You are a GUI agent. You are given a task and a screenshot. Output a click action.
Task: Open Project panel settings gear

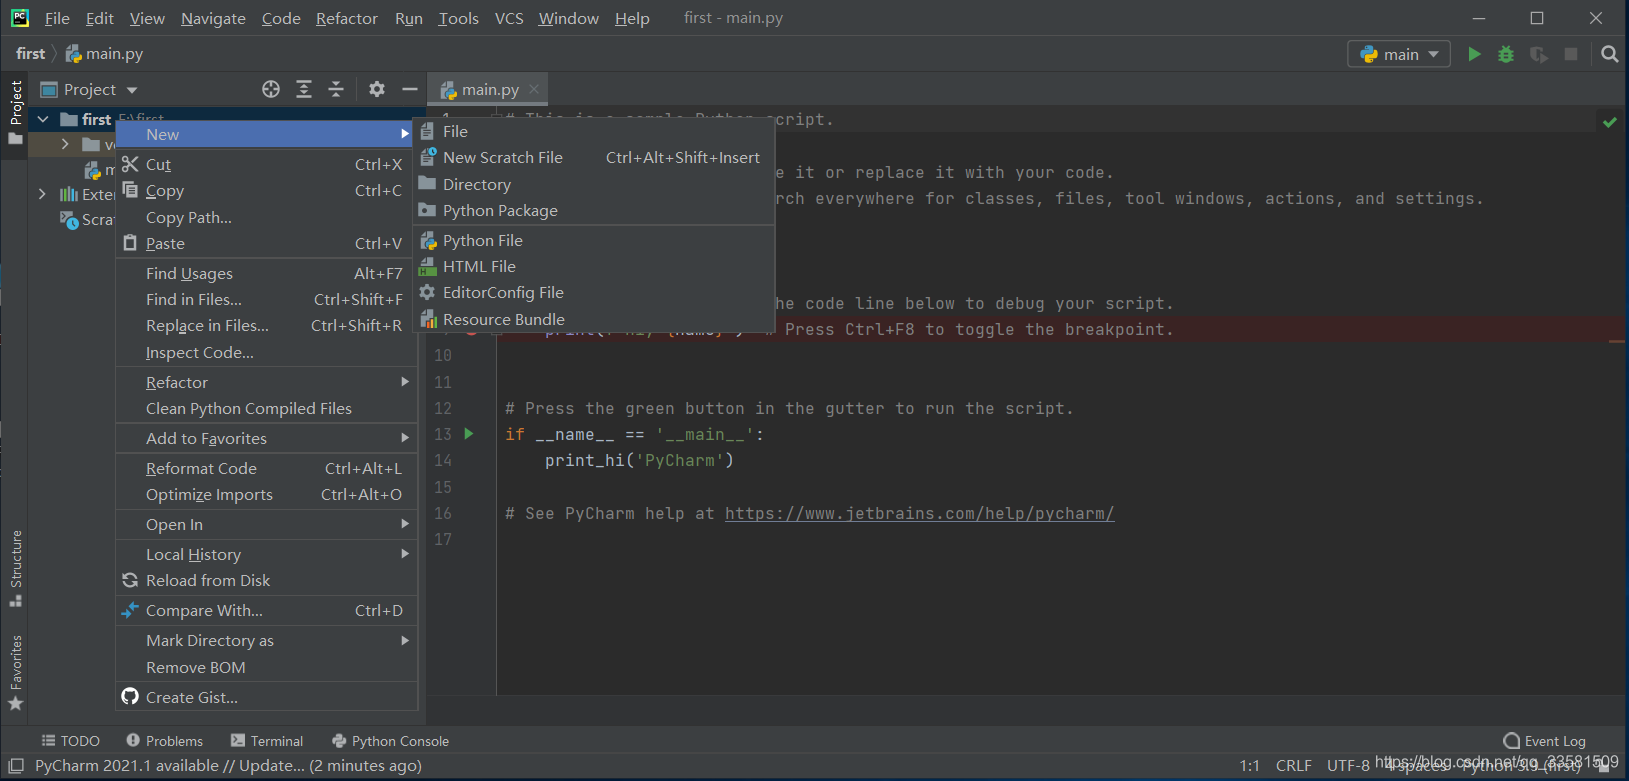(377, 89)
